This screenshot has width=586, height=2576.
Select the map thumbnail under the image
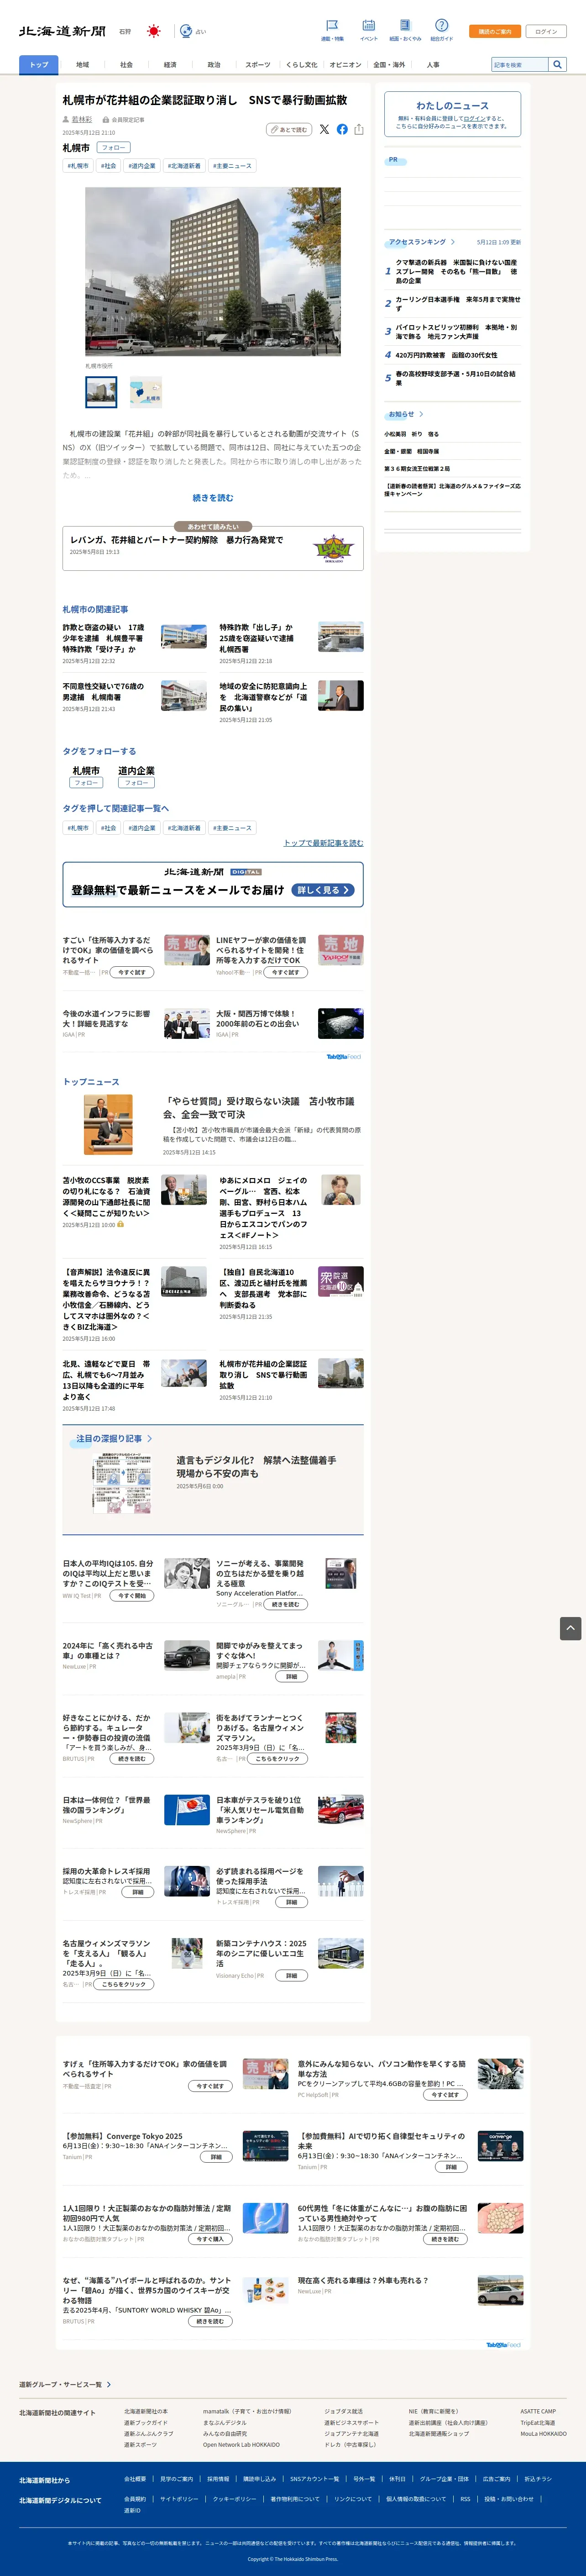click(x=146, y=392)
